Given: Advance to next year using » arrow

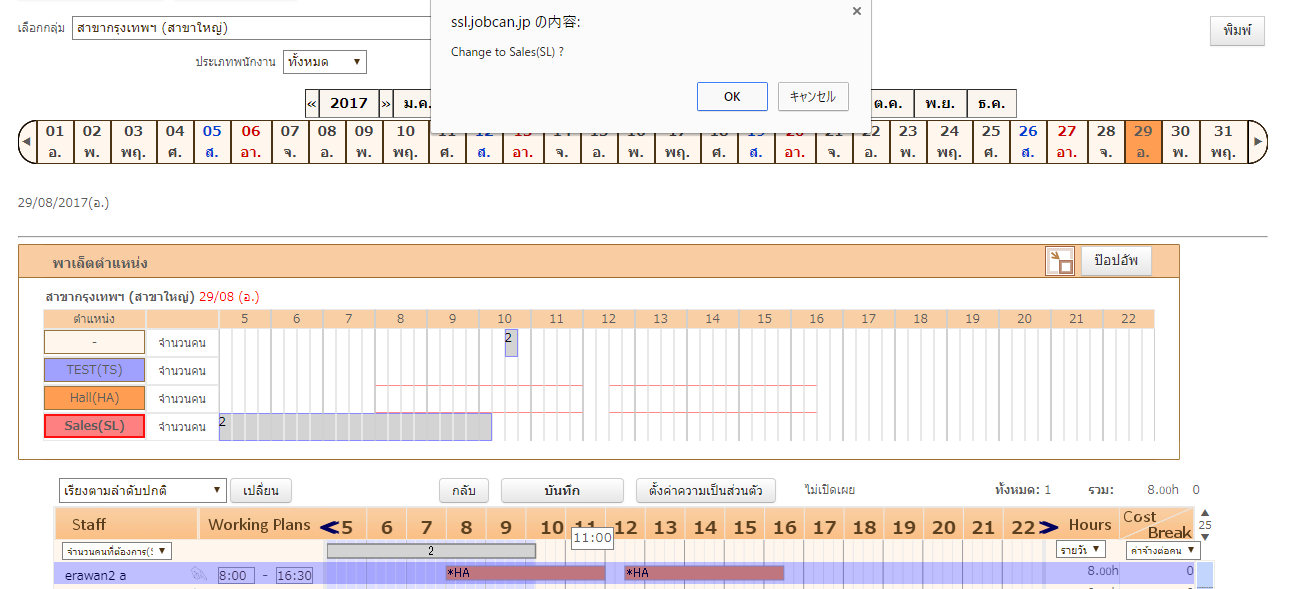Looking at the screenshot, I should 386,104.
